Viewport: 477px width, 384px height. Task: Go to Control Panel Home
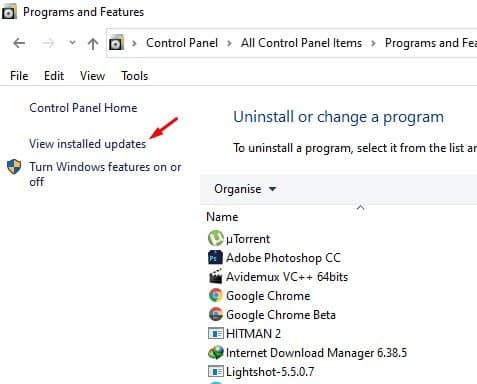click(x=83, y=108)
